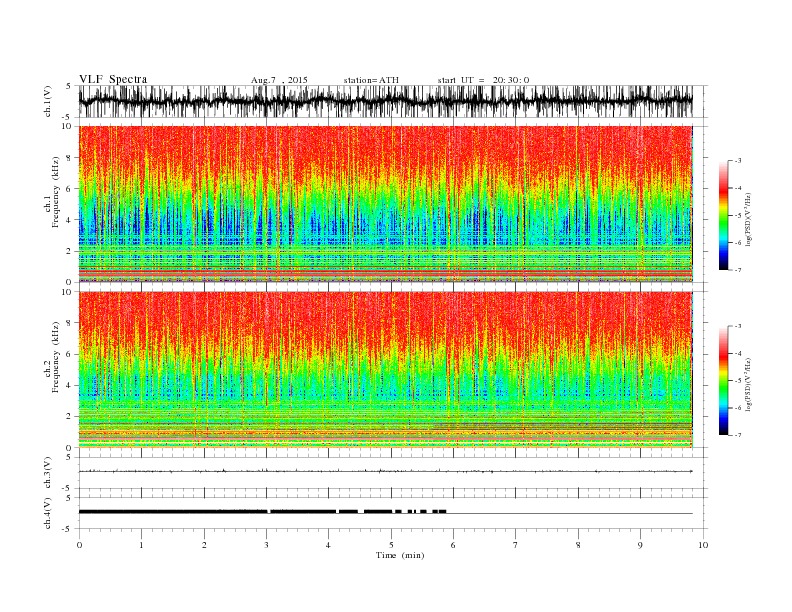This screenshot has height=612, width=792.
Task: Click the "ch.3(V)" axis label
Action: tap(48, 472)
